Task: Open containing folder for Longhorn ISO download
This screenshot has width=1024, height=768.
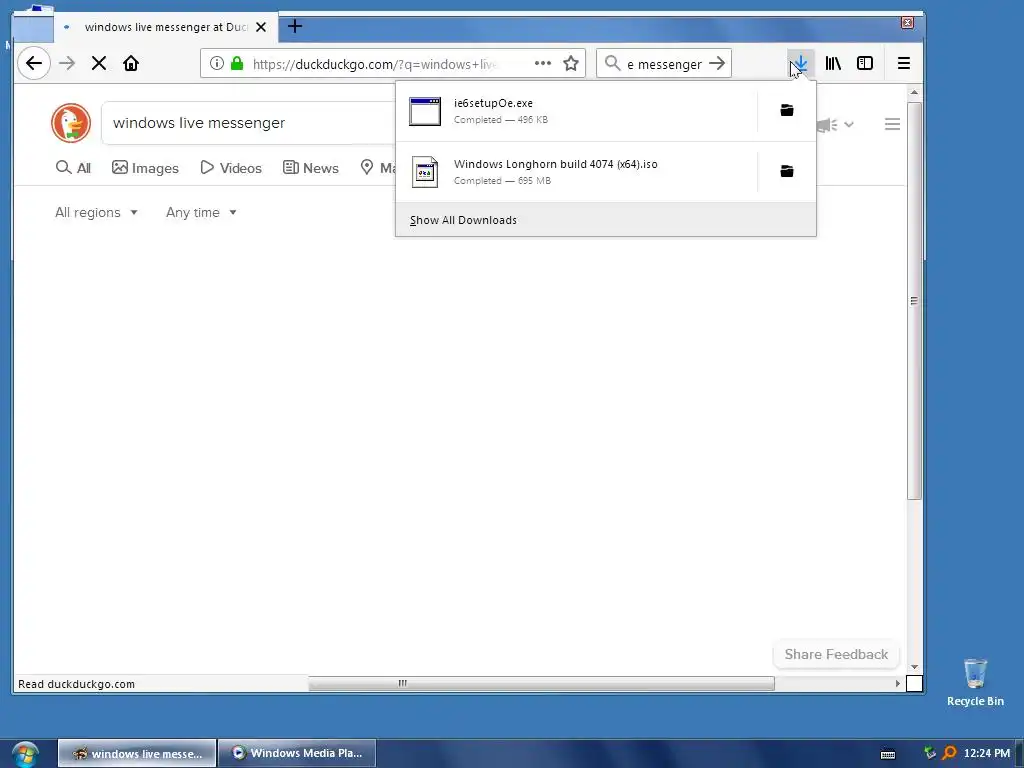Action: (x=787, y=171)
